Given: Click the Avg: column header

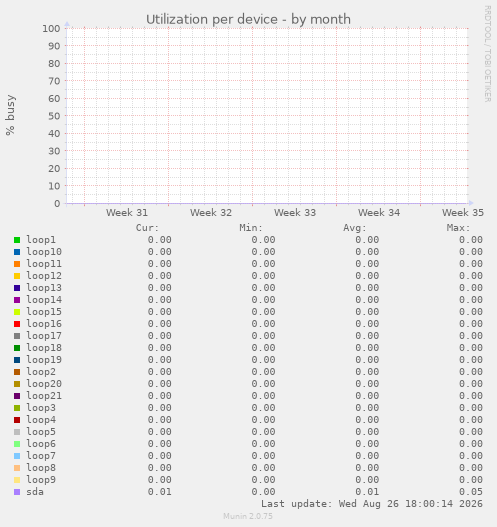Looking at the screenshot, I should pos(355,228).
